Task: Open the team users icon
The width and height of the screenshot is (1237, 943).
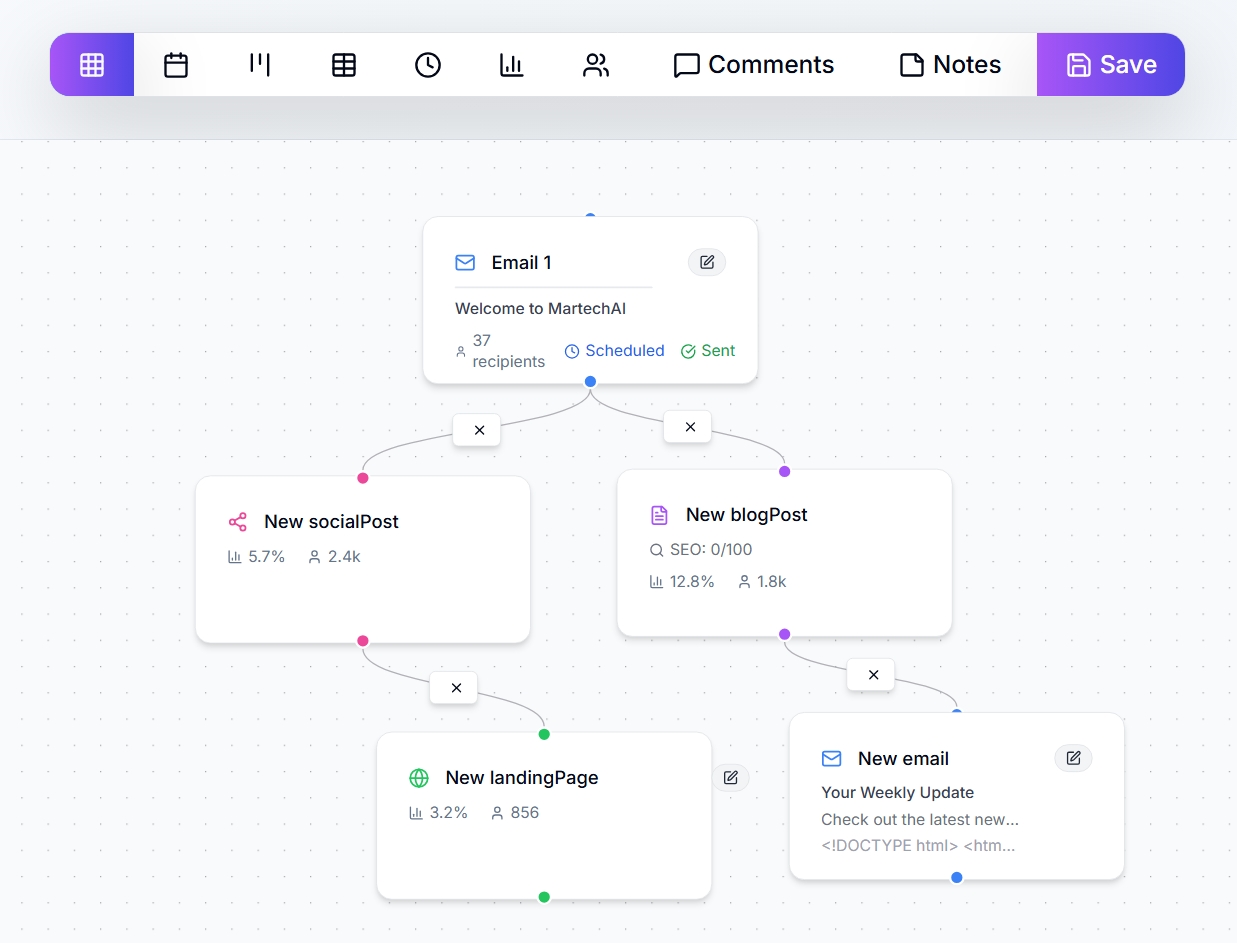Action: [596, 65]
